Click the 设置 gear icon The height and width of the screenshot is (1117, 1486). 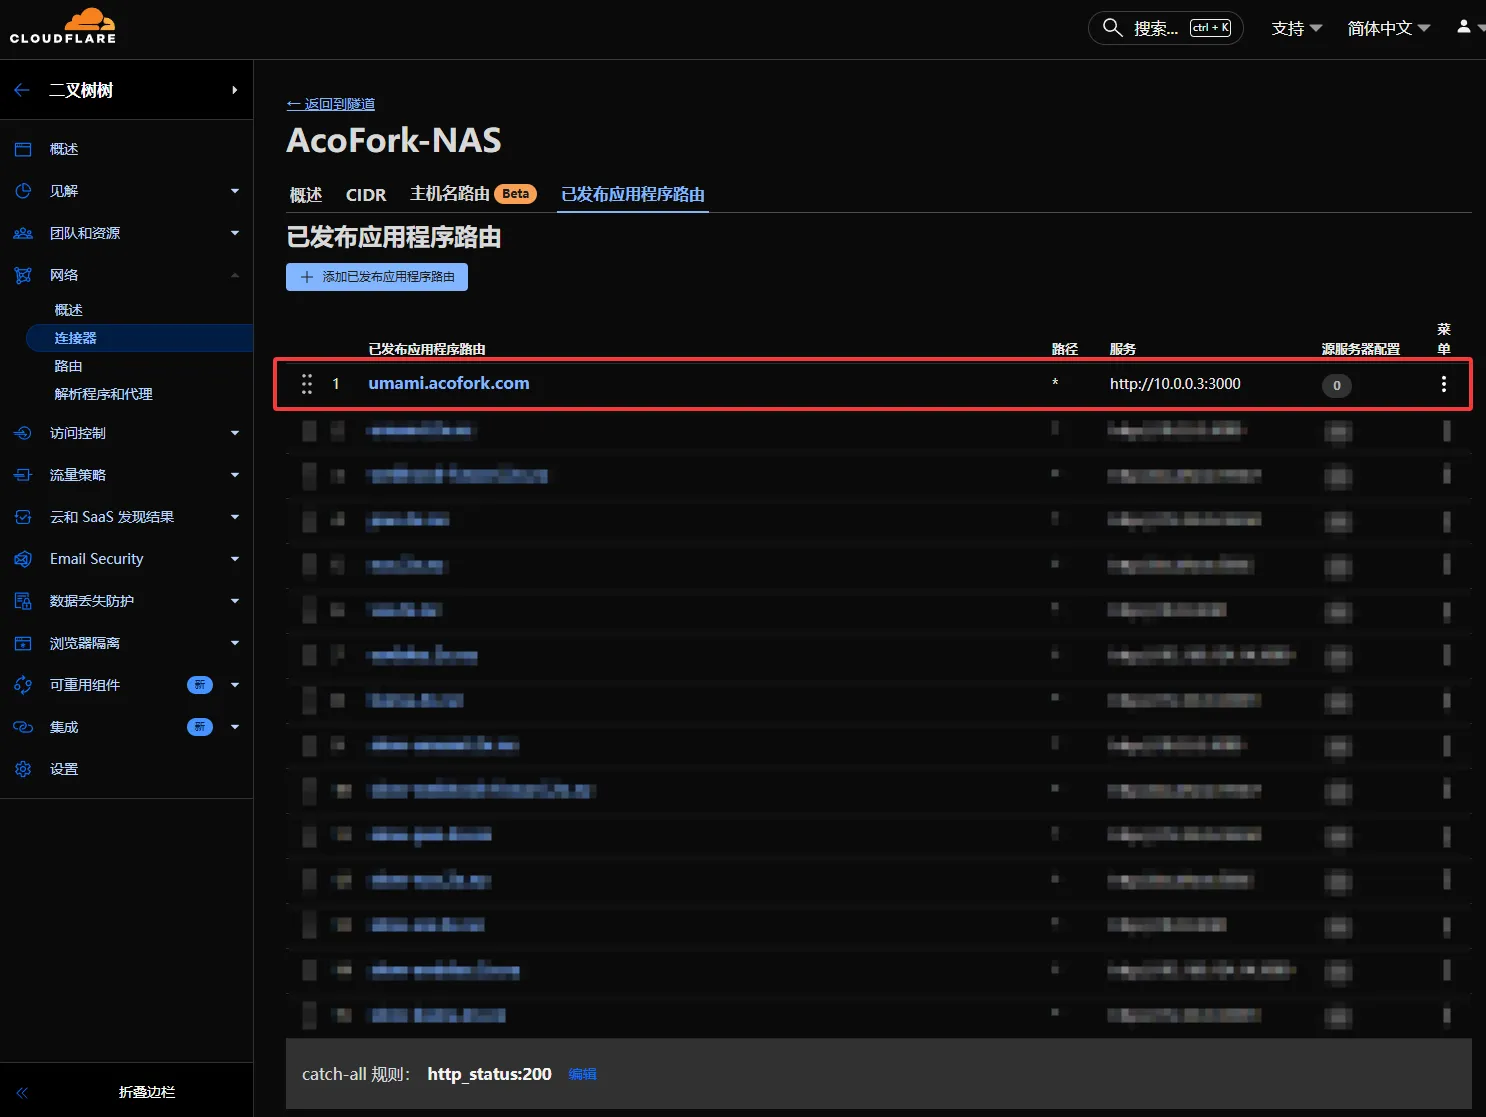(x=23, y=769)
